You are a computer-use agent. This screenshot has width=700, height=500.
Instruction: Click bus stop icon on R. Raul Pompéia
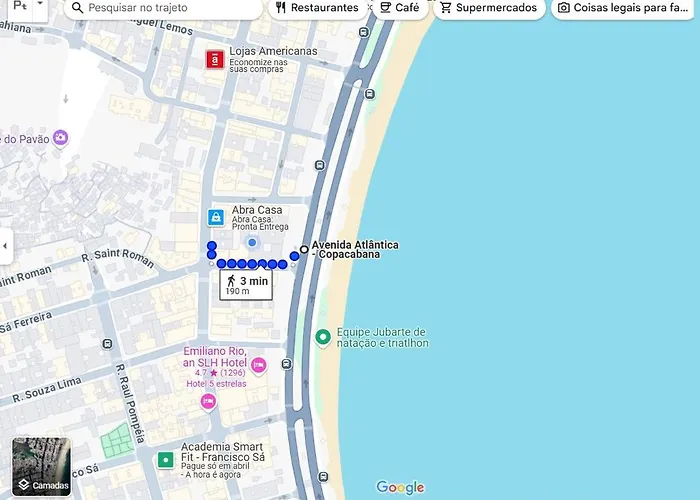[x=107, y=344]
